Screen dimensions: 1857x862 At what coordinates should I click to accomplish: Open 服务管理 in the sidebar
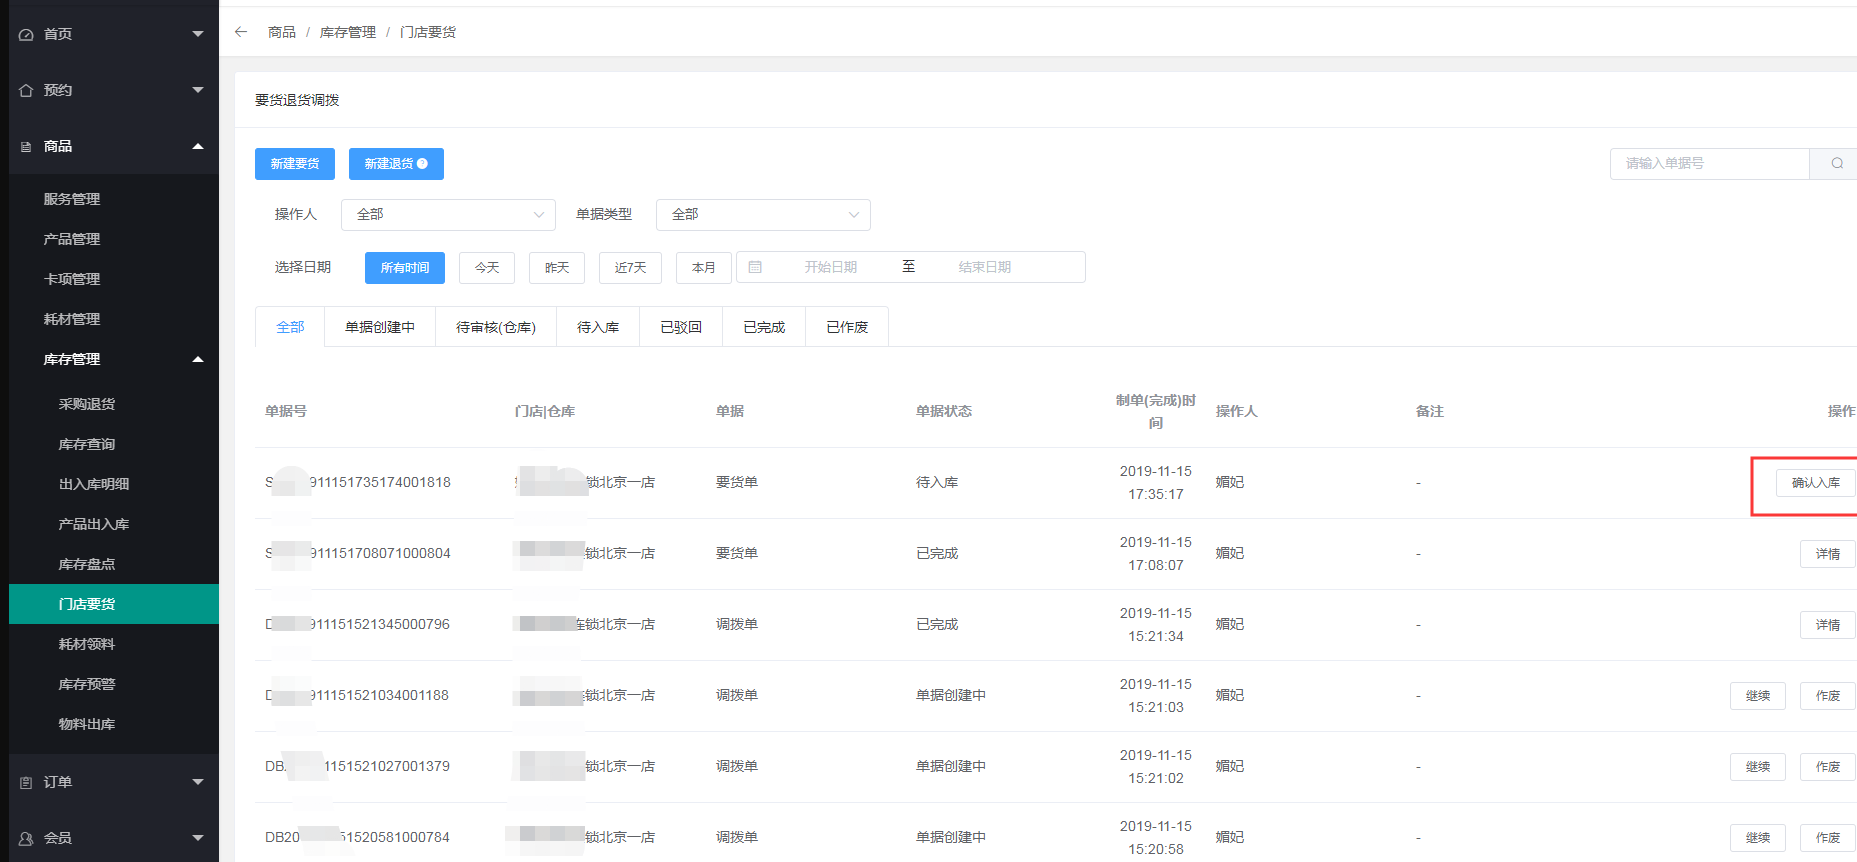tap(114, 199)
